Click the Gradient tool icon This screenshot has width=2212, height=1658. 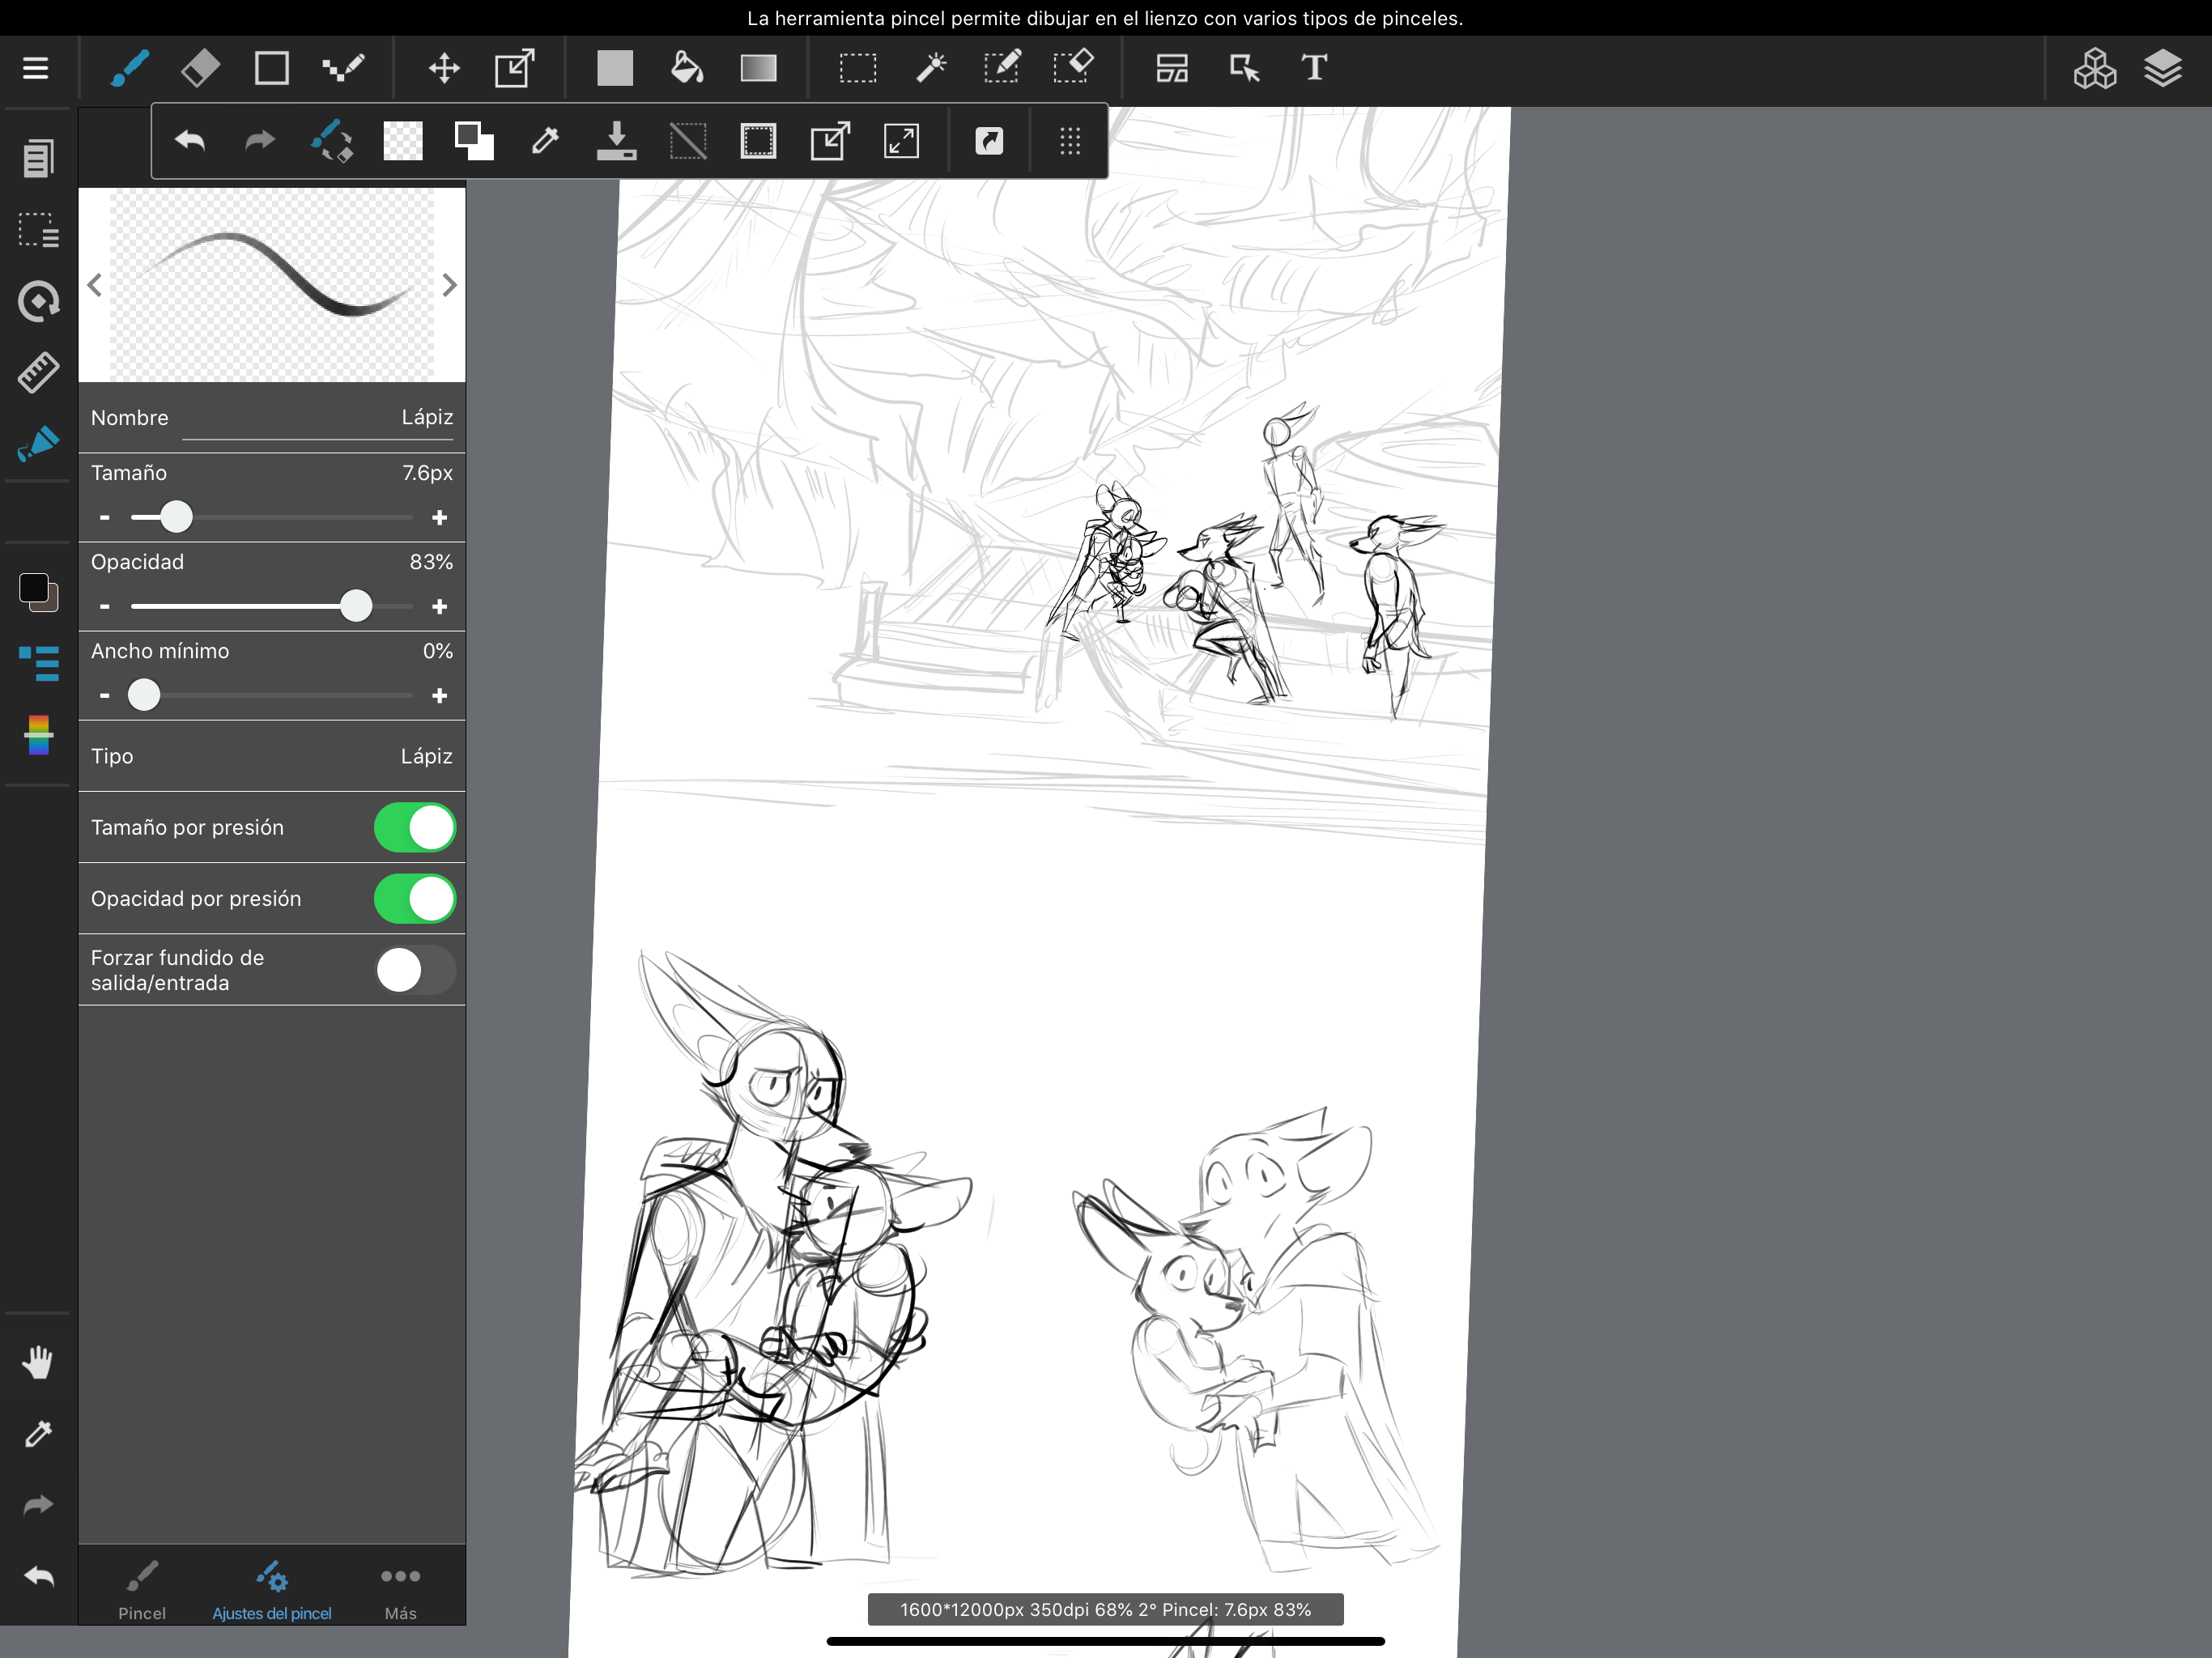tap(758, 68)
